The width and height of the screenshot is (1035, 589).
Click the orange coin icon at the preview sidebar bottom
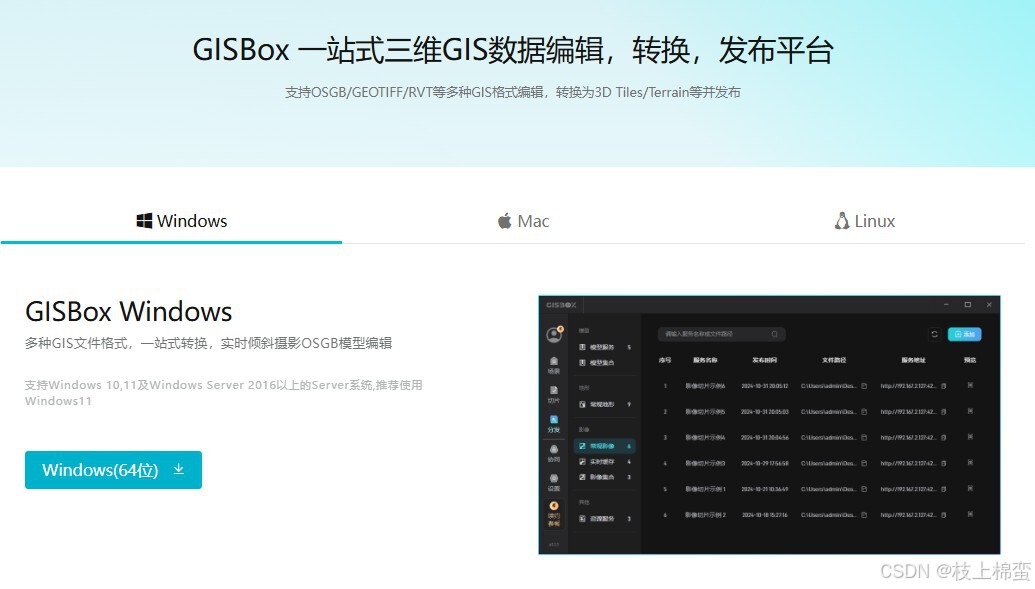[x=554, y=506]
